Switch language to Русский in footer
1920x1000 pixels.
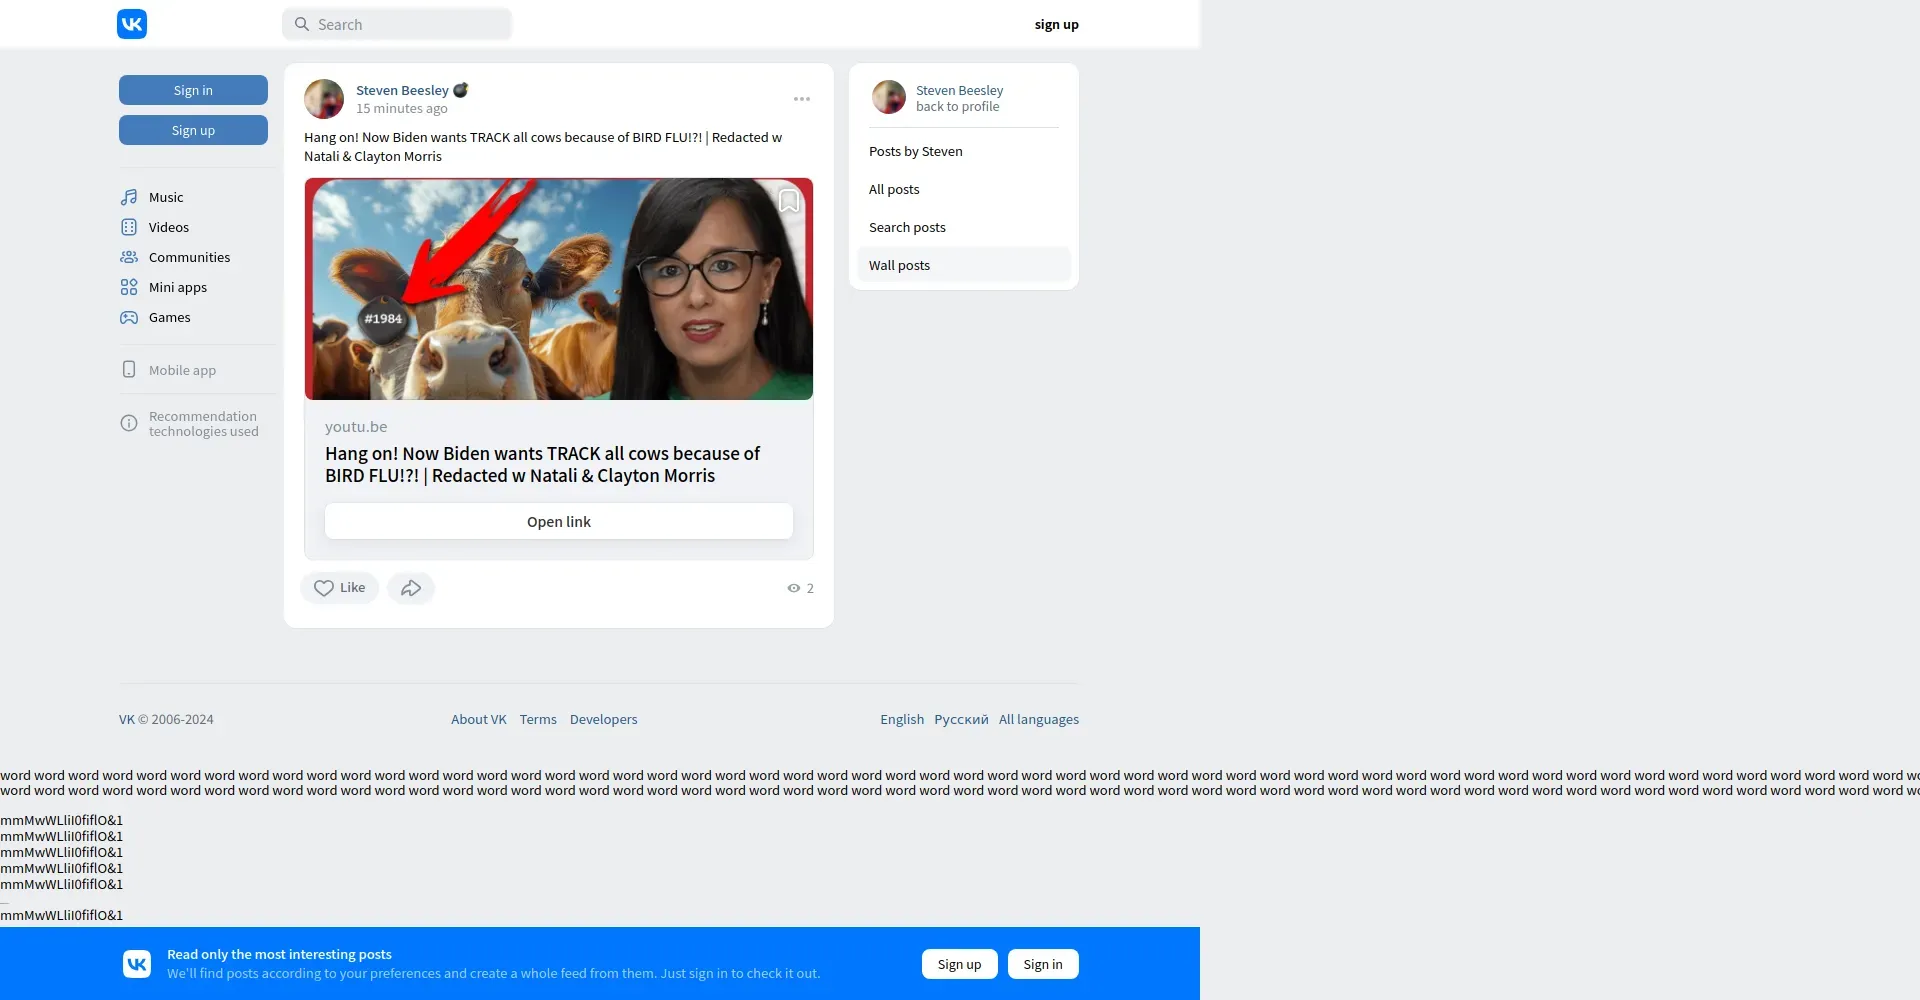(x=961, y=719)
